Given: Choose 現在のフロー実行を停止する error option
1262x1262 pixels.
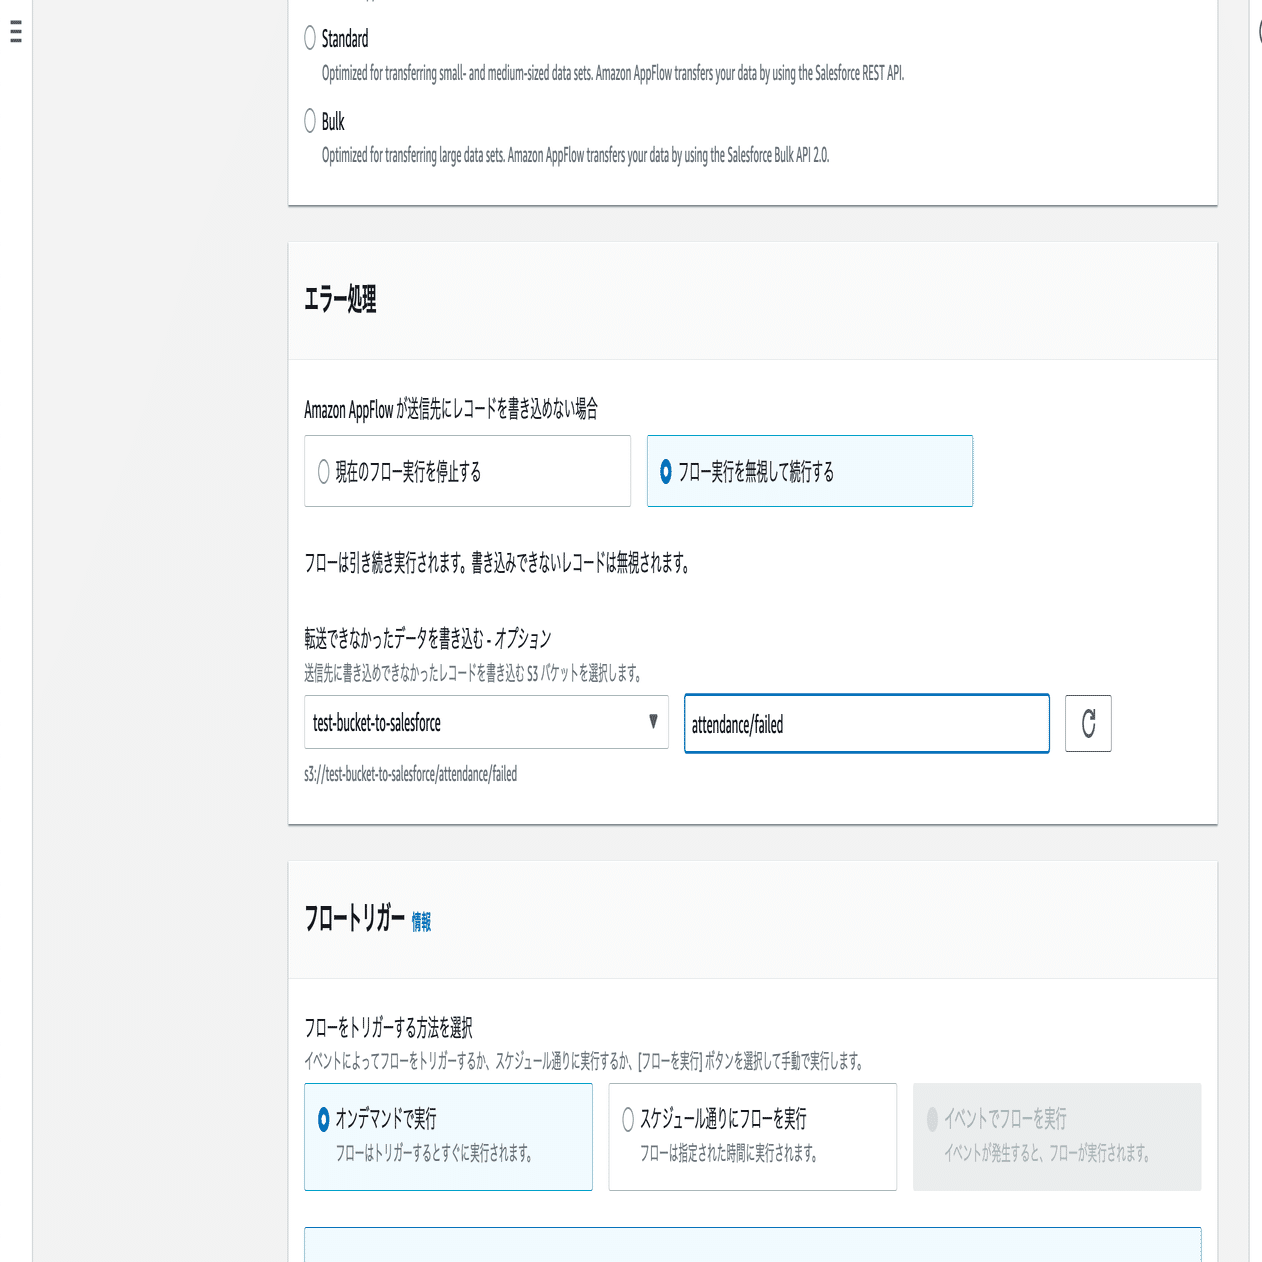Looking at the screenshot, I should pos(324,470).
